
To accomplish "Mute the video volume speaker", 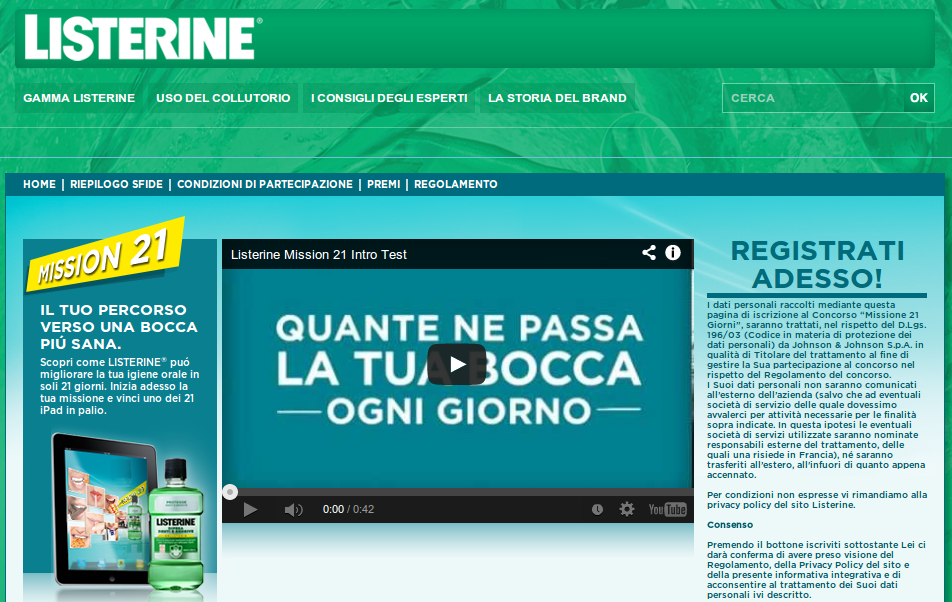I will click(293, 509).
